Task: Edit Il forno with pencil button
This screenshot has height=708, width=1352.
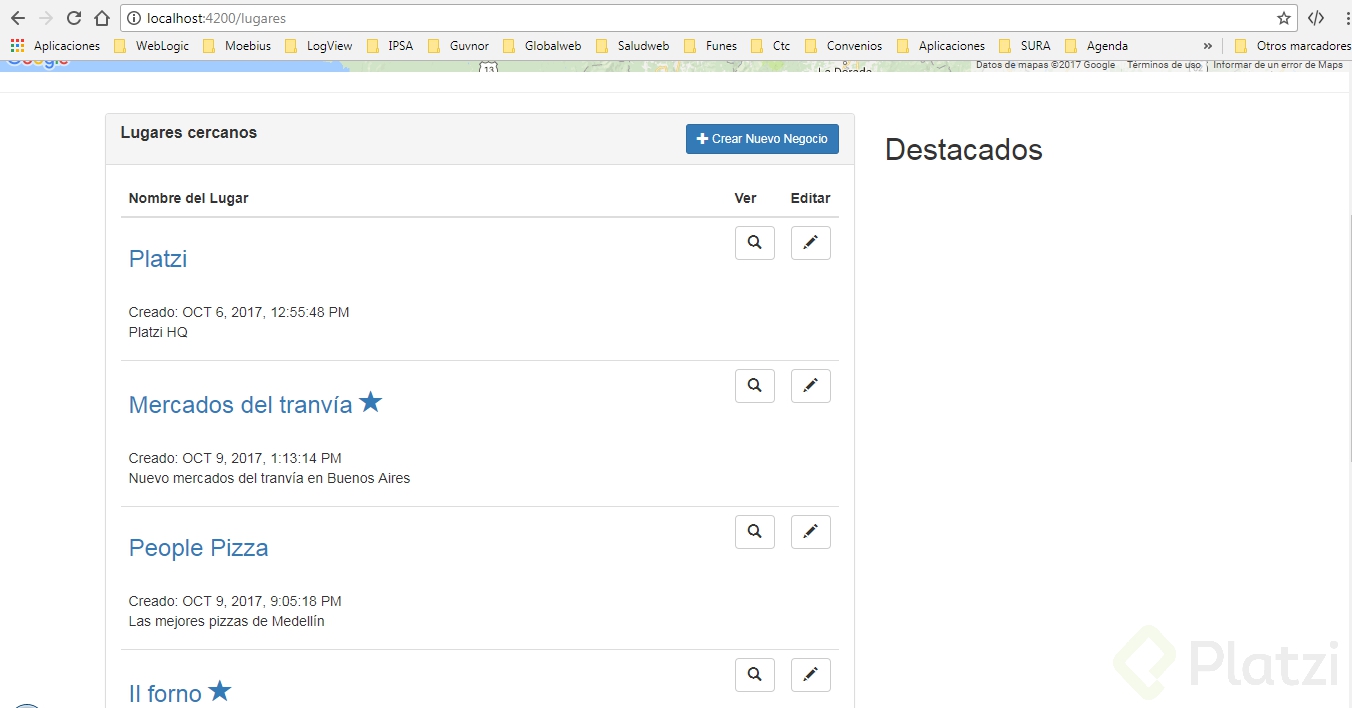Action: tap(811, 675)
